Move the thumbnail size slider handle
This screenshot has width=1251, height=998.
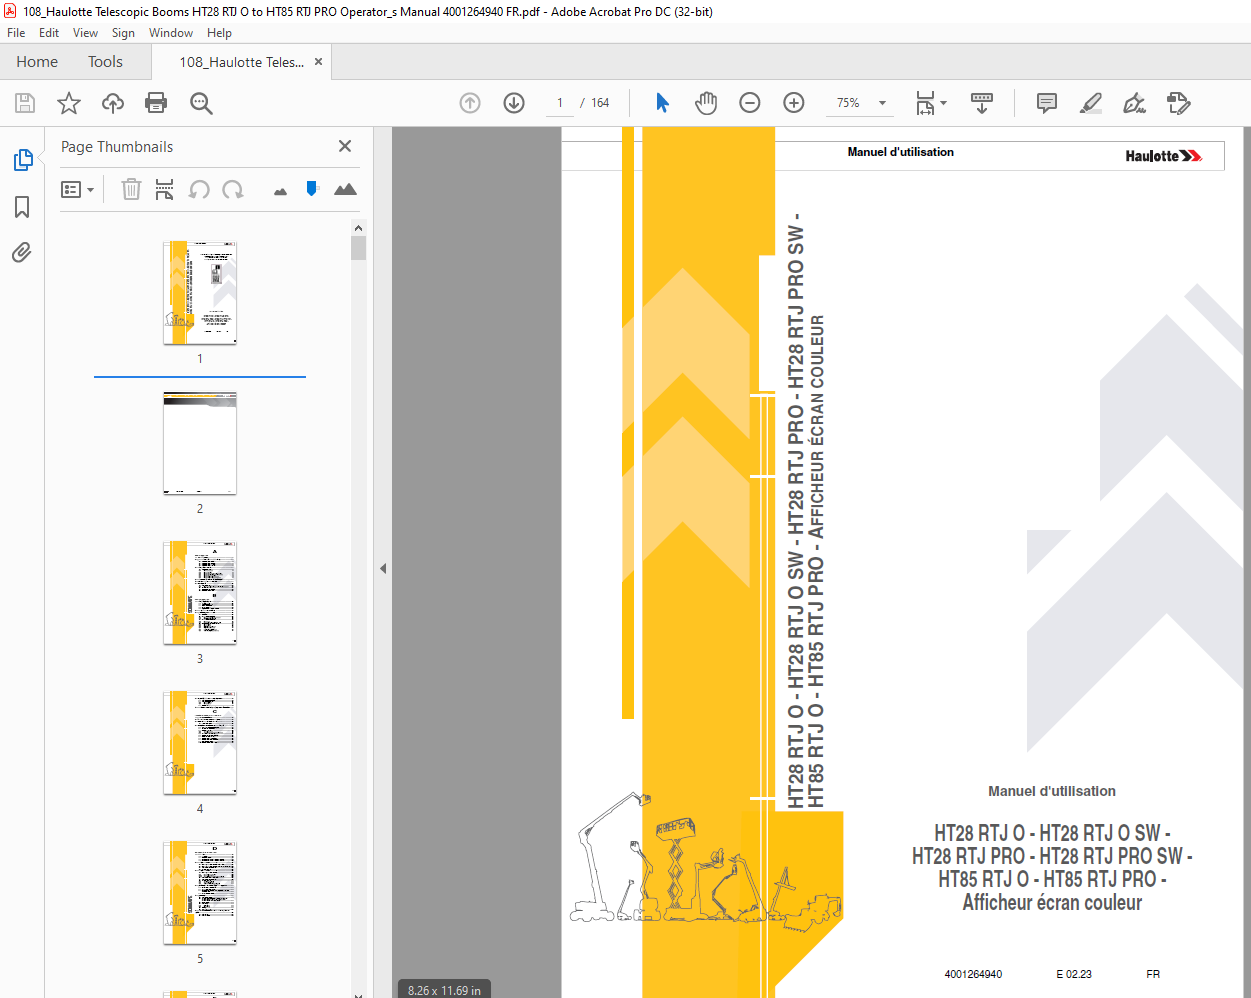[x=312, y=188]
